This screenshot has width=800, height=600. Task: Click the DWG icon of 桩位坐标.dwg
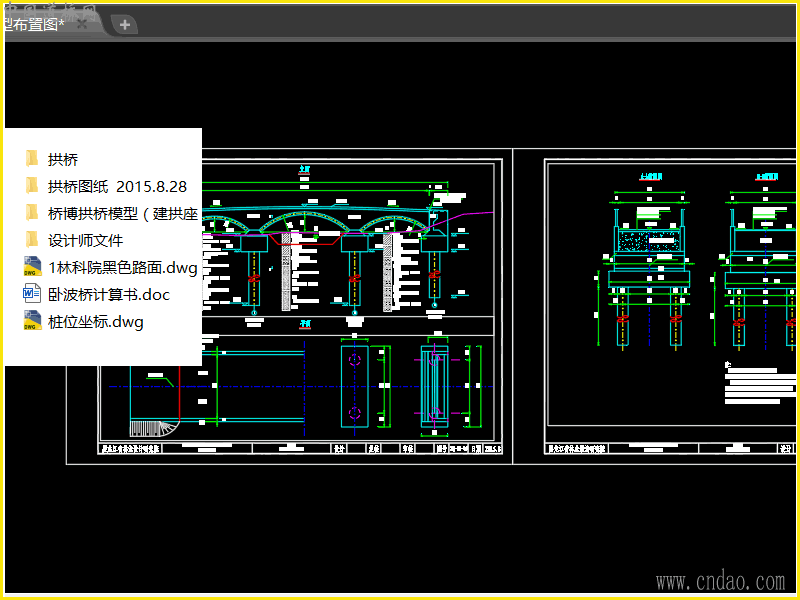(32, 321)
